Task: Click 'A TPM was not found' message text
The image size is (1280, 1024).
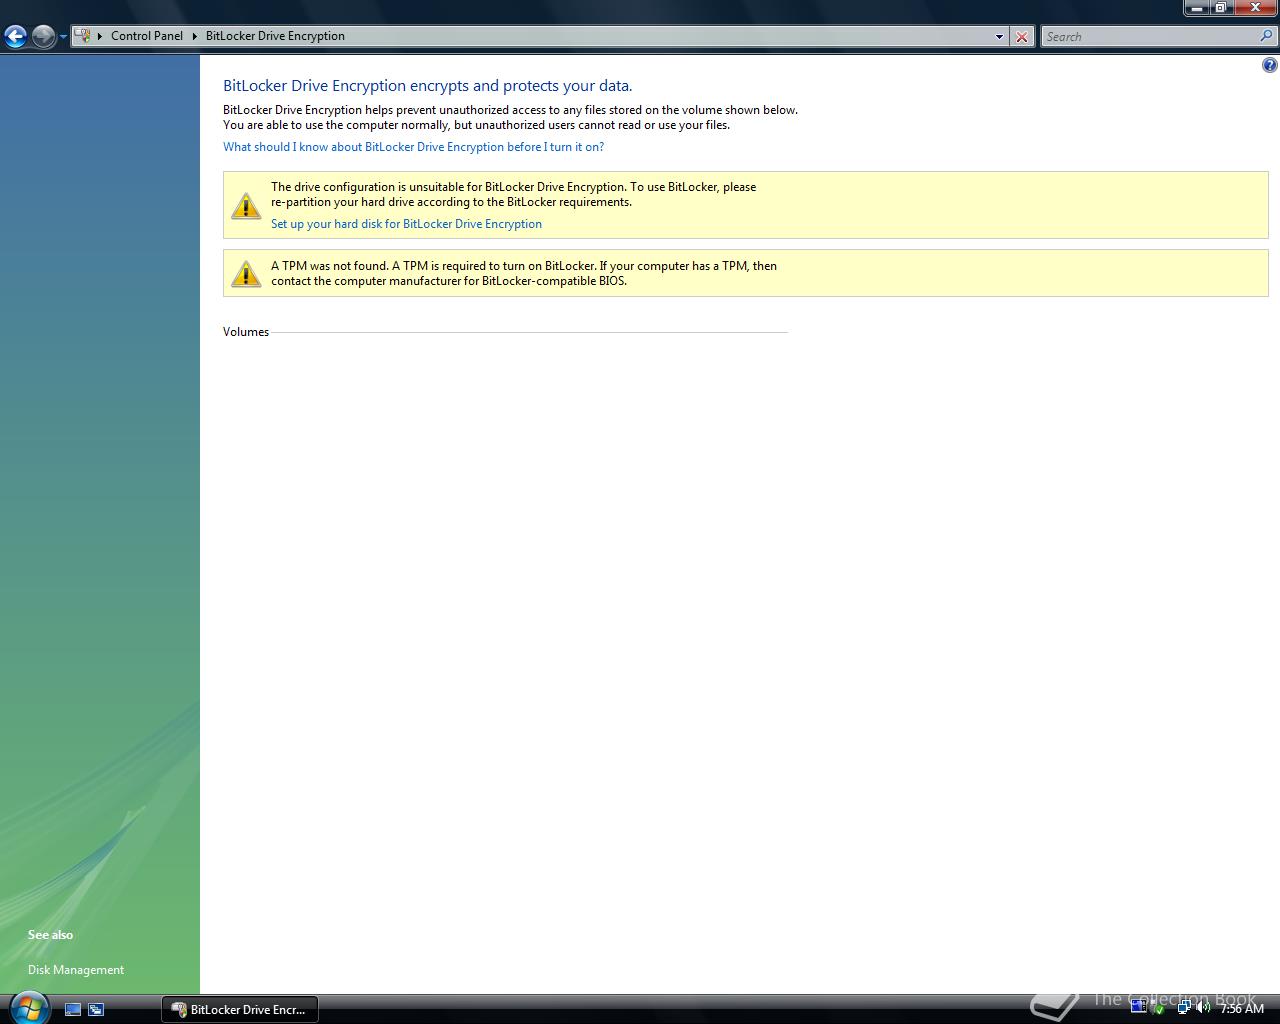Action: (x=524, y=273)
